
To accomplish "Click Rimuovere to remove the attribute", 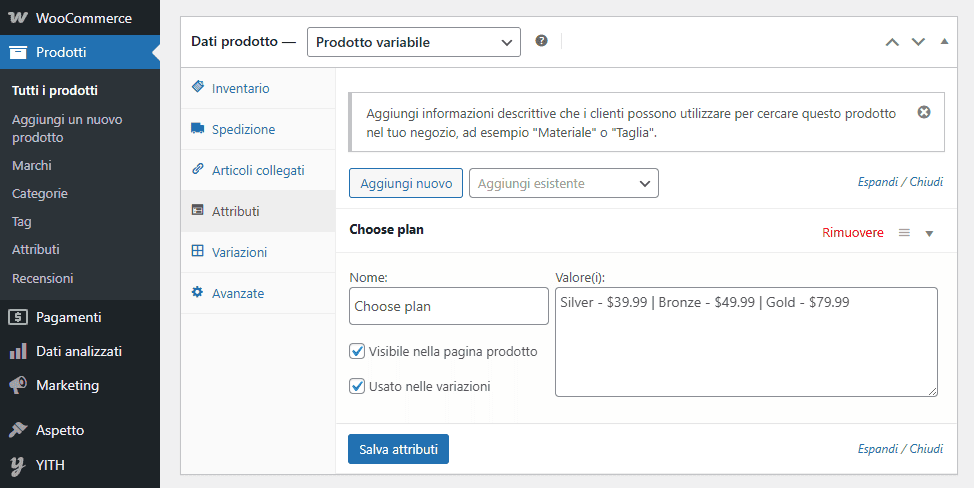I will click(x=853, y=233).
